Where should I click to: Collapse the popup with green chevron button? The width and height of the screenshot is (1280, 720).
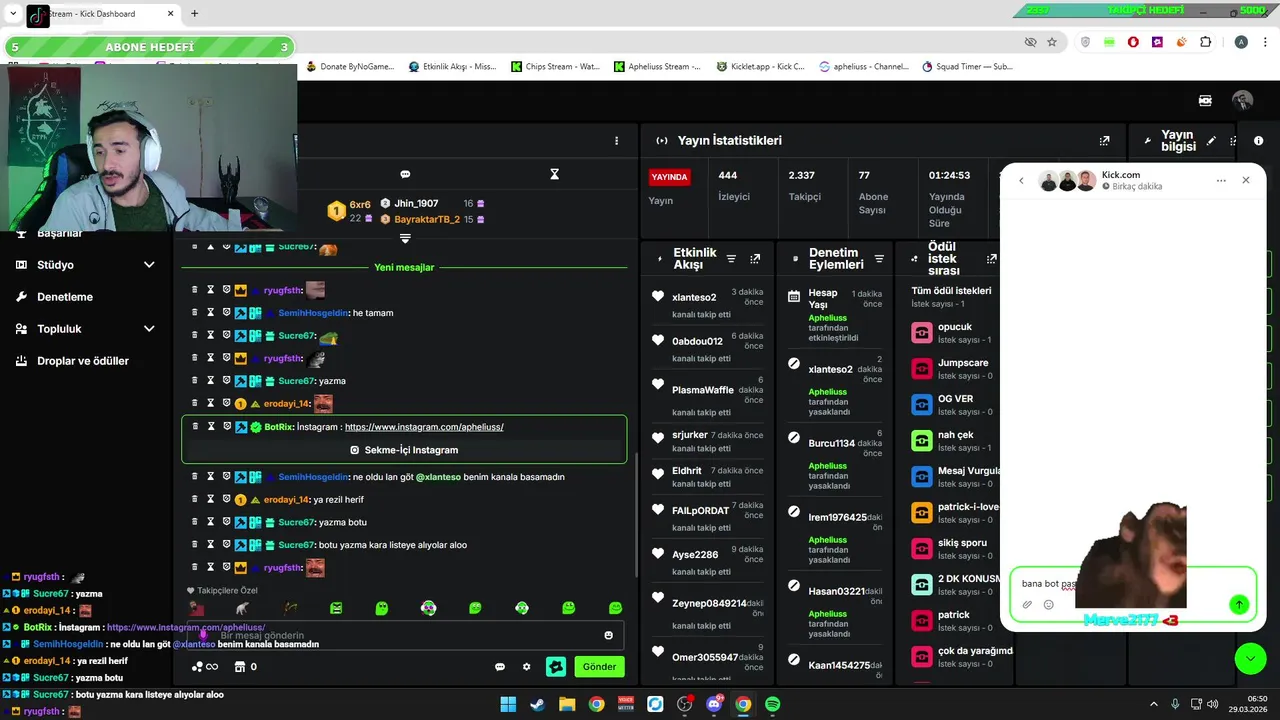pos(1250,658)
